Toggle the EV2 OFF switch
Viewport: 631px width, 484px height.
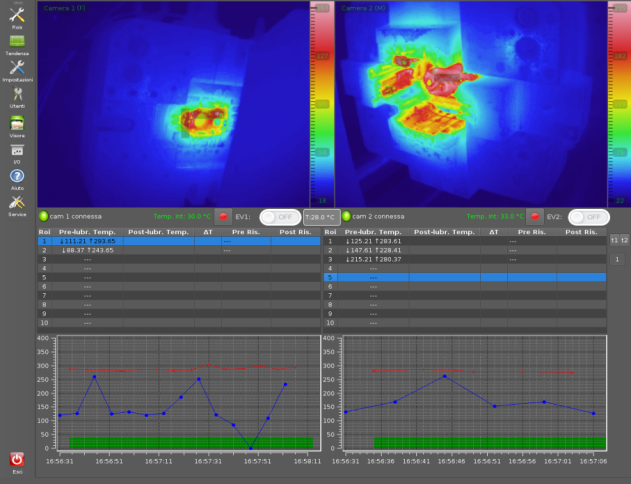click(590, 216)
